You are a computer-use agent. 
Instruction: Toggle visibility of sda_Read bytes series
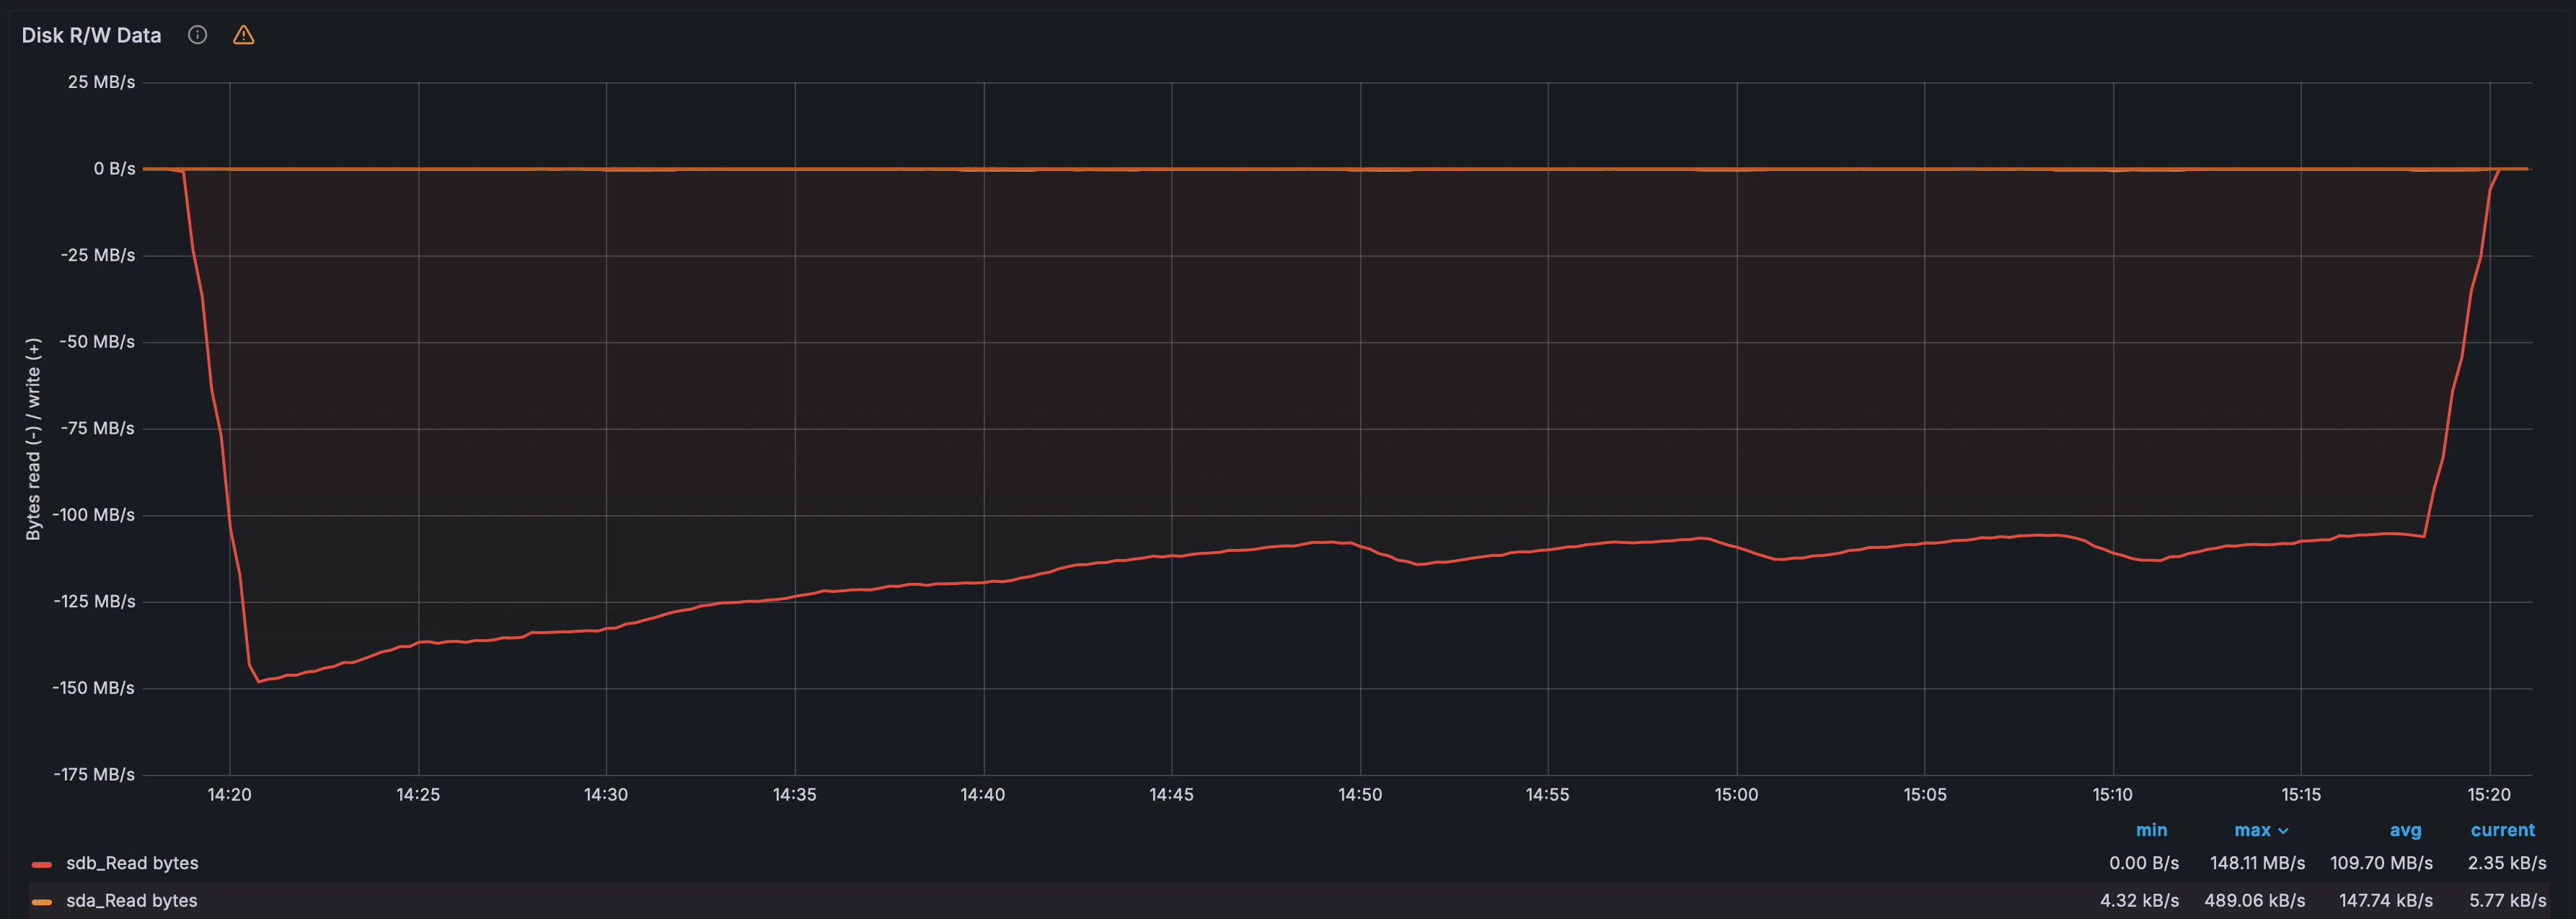[131, 900]
